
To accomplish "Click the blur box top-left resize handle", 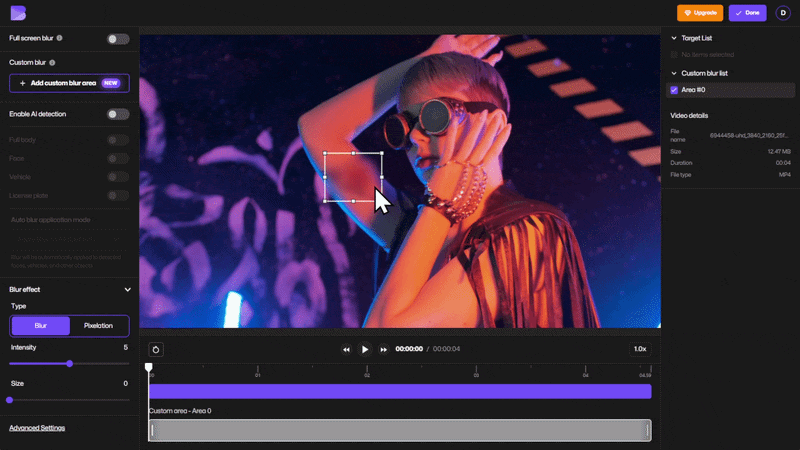I will click(x=325, y=153).
